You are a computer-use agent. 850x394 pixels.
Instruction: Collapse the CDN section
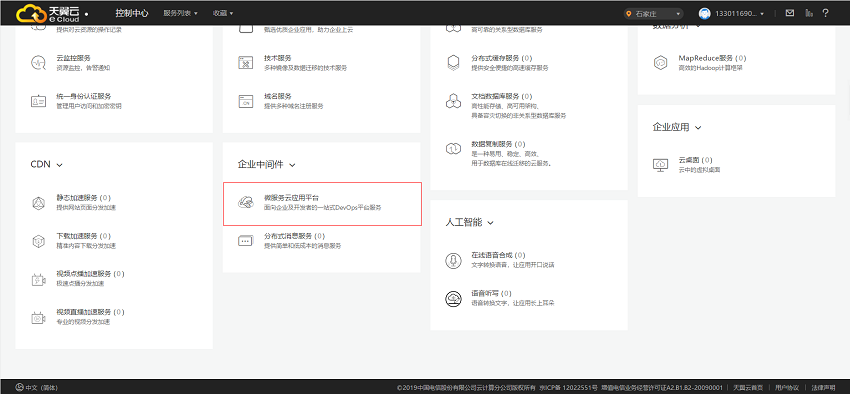click(60, 165)
